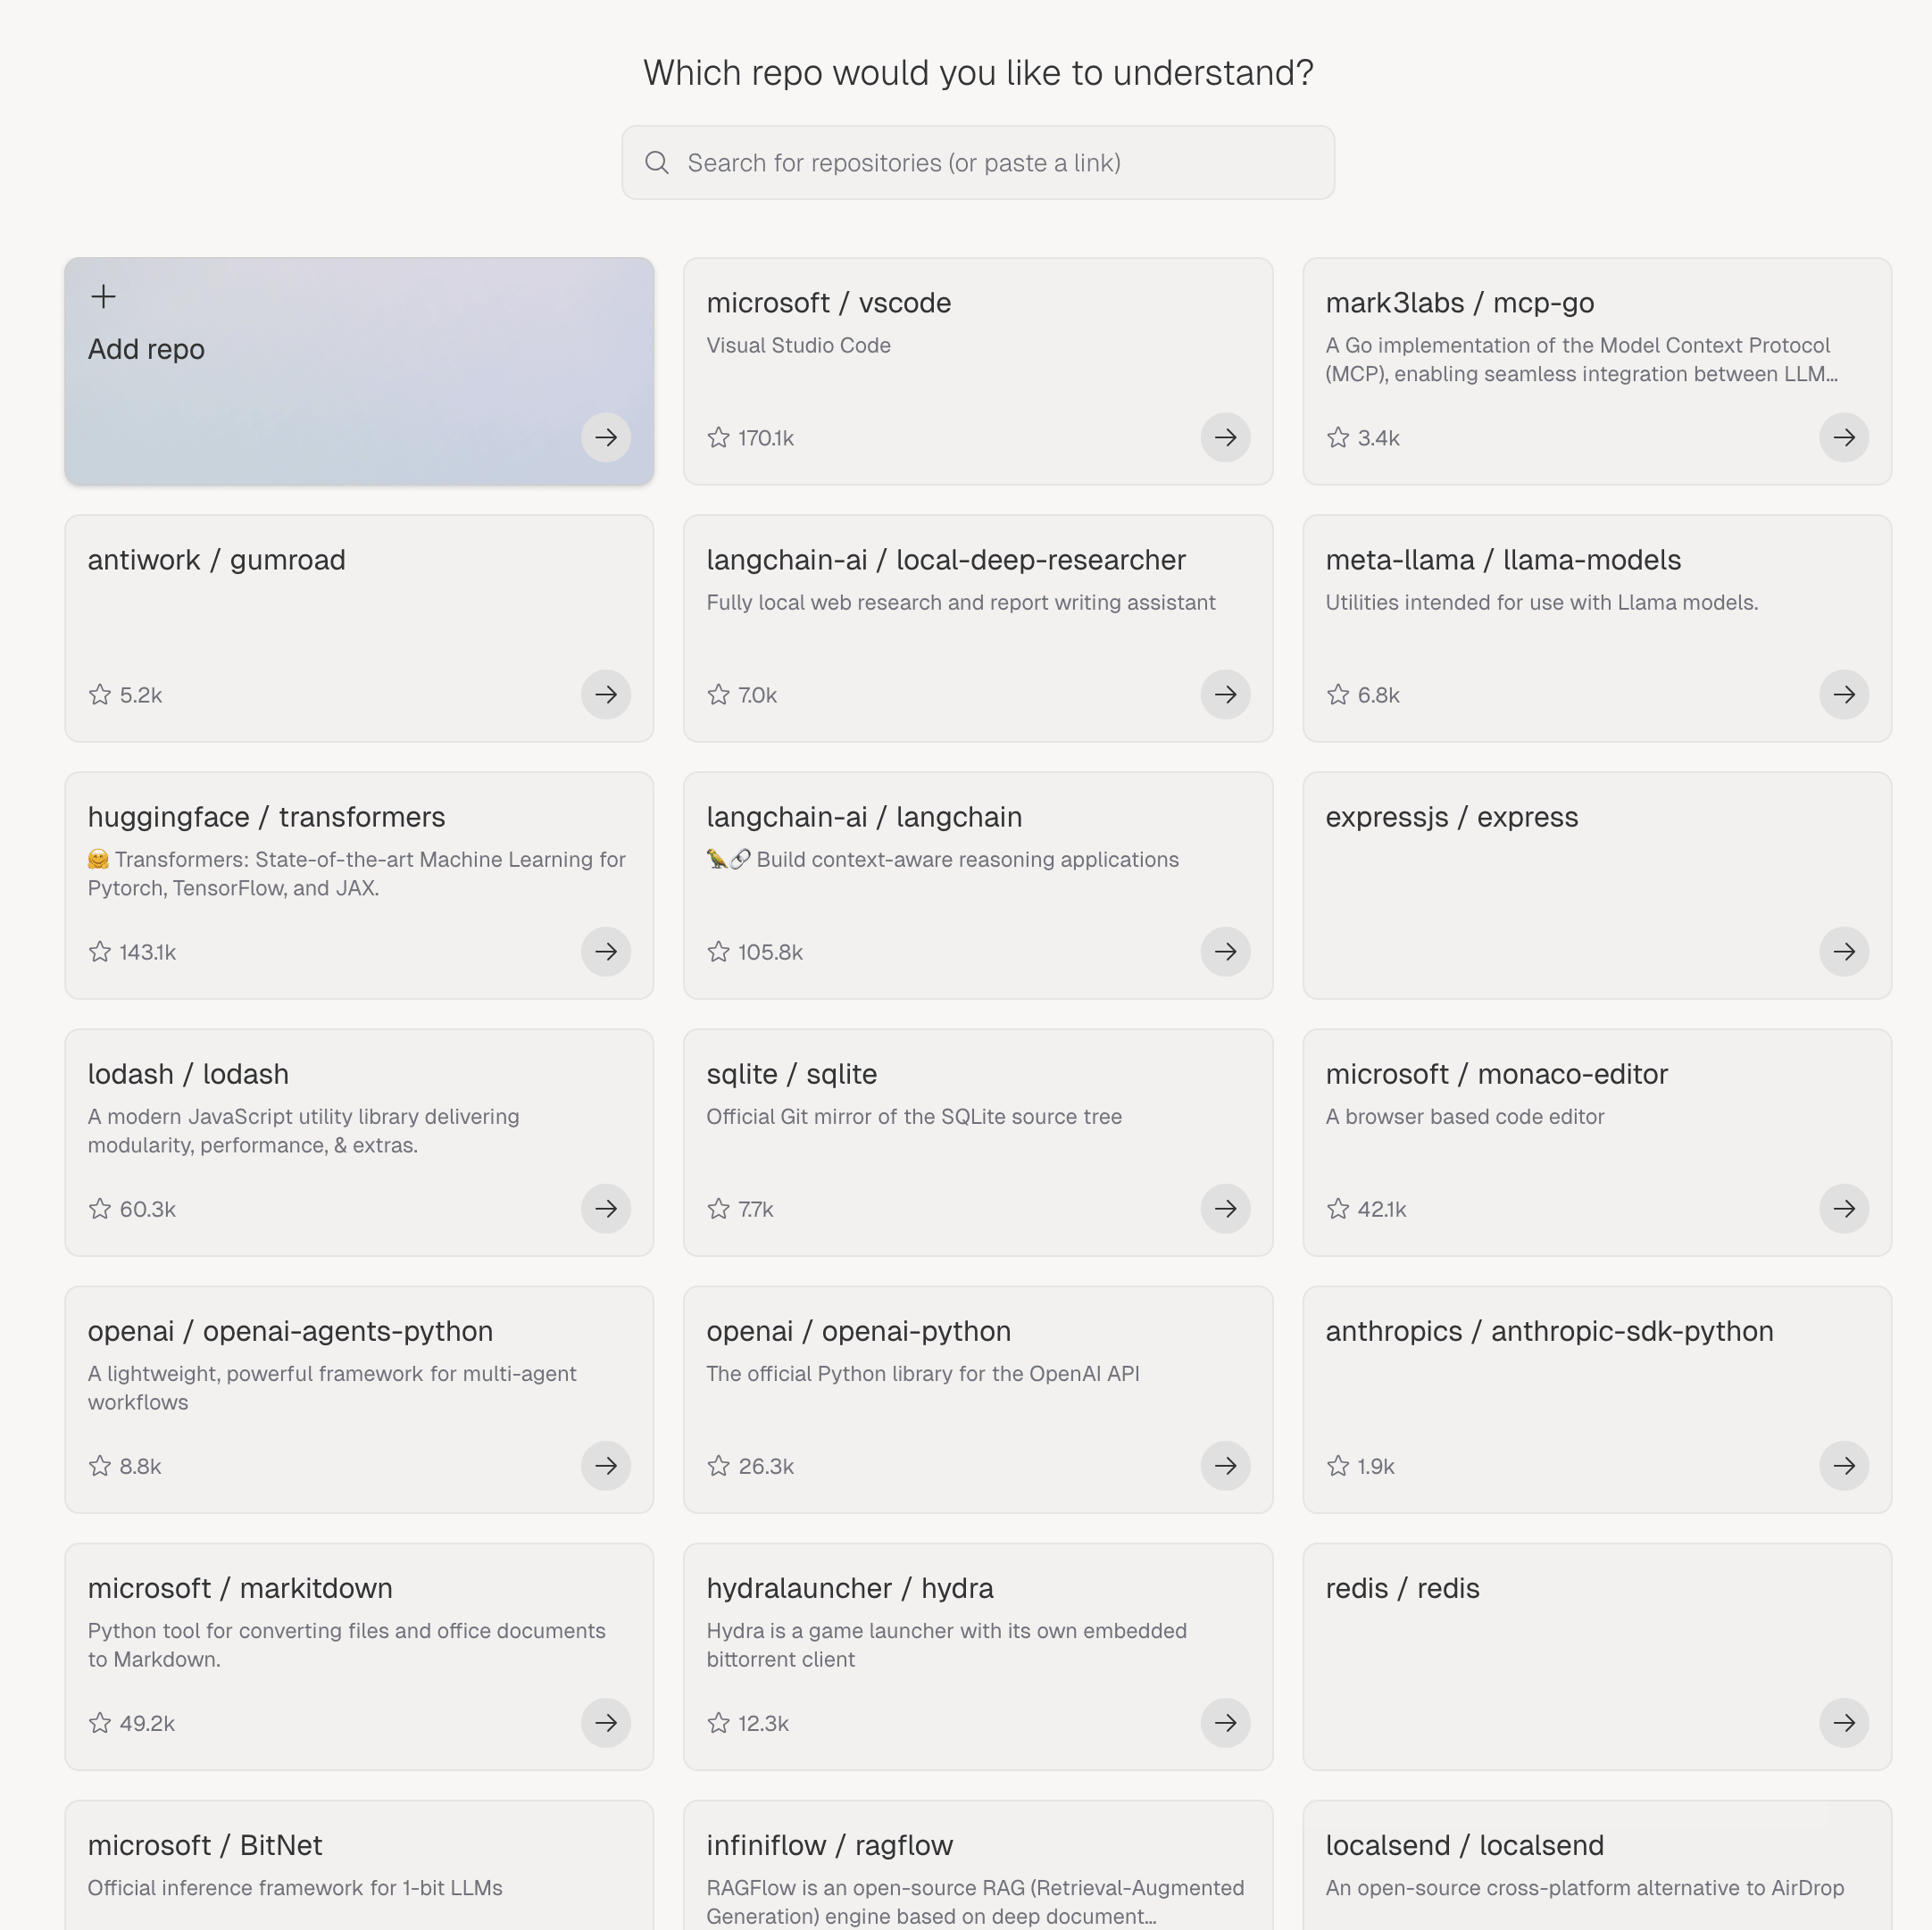Click arrow icon on mark3labs / mcp-go card
Screen dimensions: 1932x1930
coord(1843,437)
